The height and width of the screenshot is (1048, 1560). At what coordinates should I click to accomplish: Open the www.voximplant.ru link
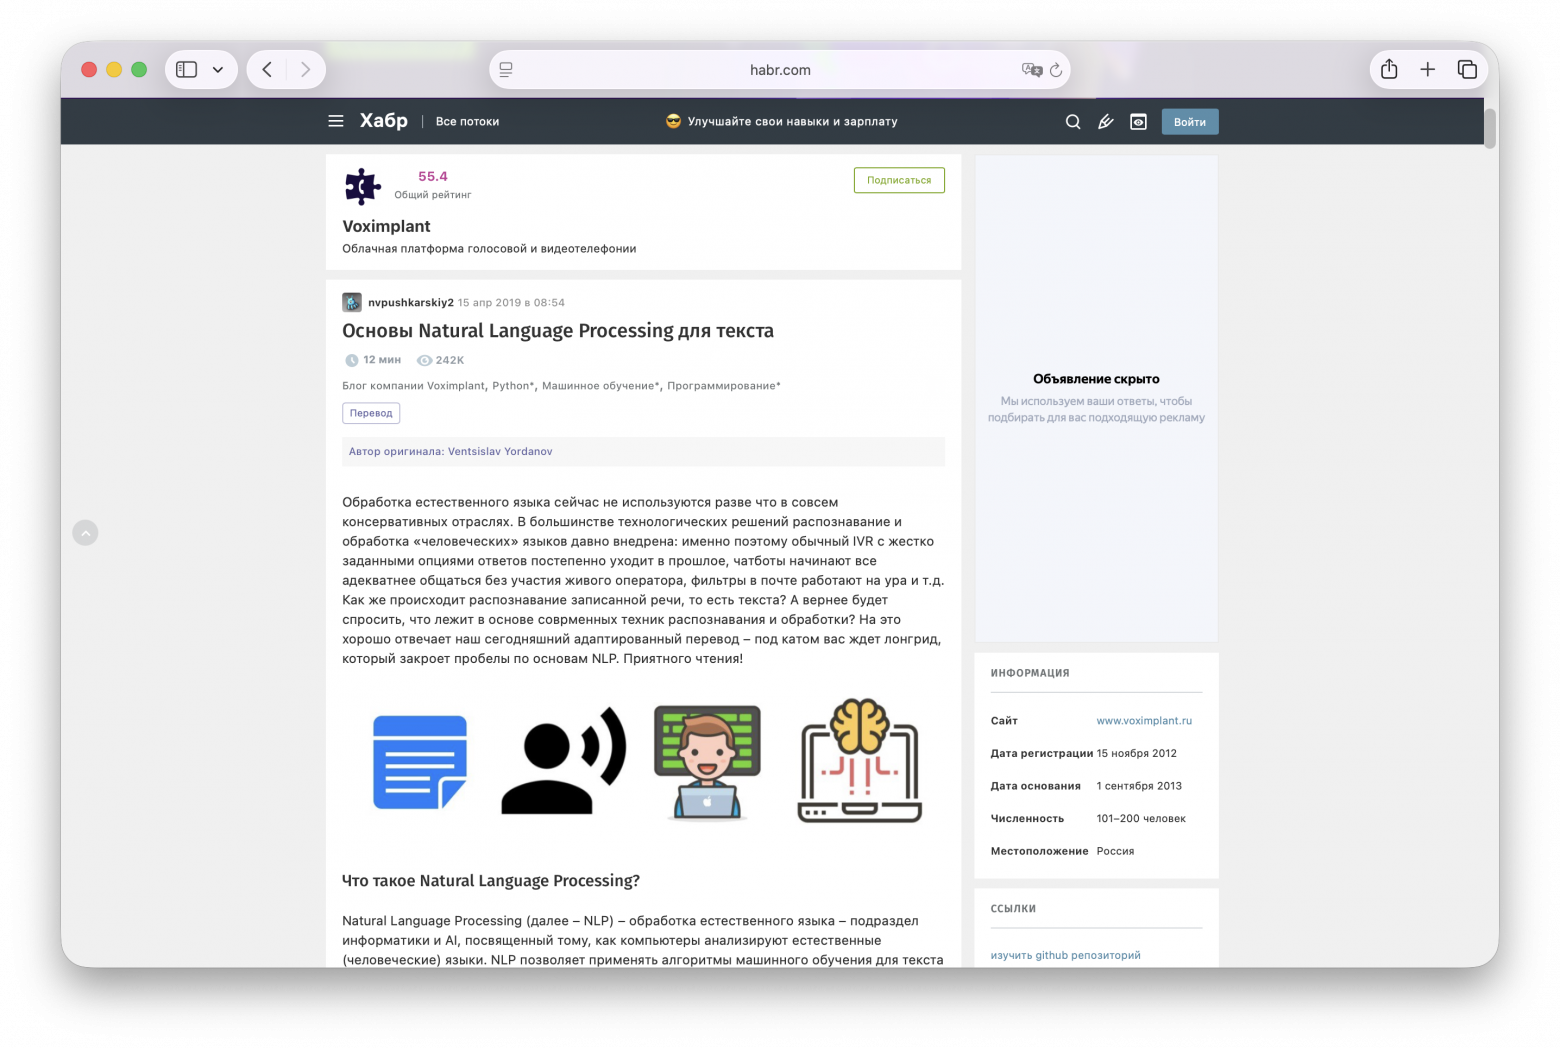1144,720
